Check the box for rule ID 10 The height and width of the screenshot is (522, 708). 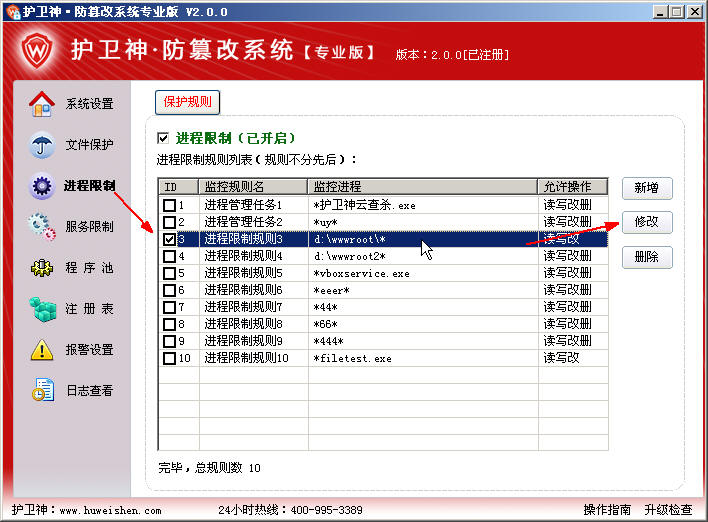[169, 359]
